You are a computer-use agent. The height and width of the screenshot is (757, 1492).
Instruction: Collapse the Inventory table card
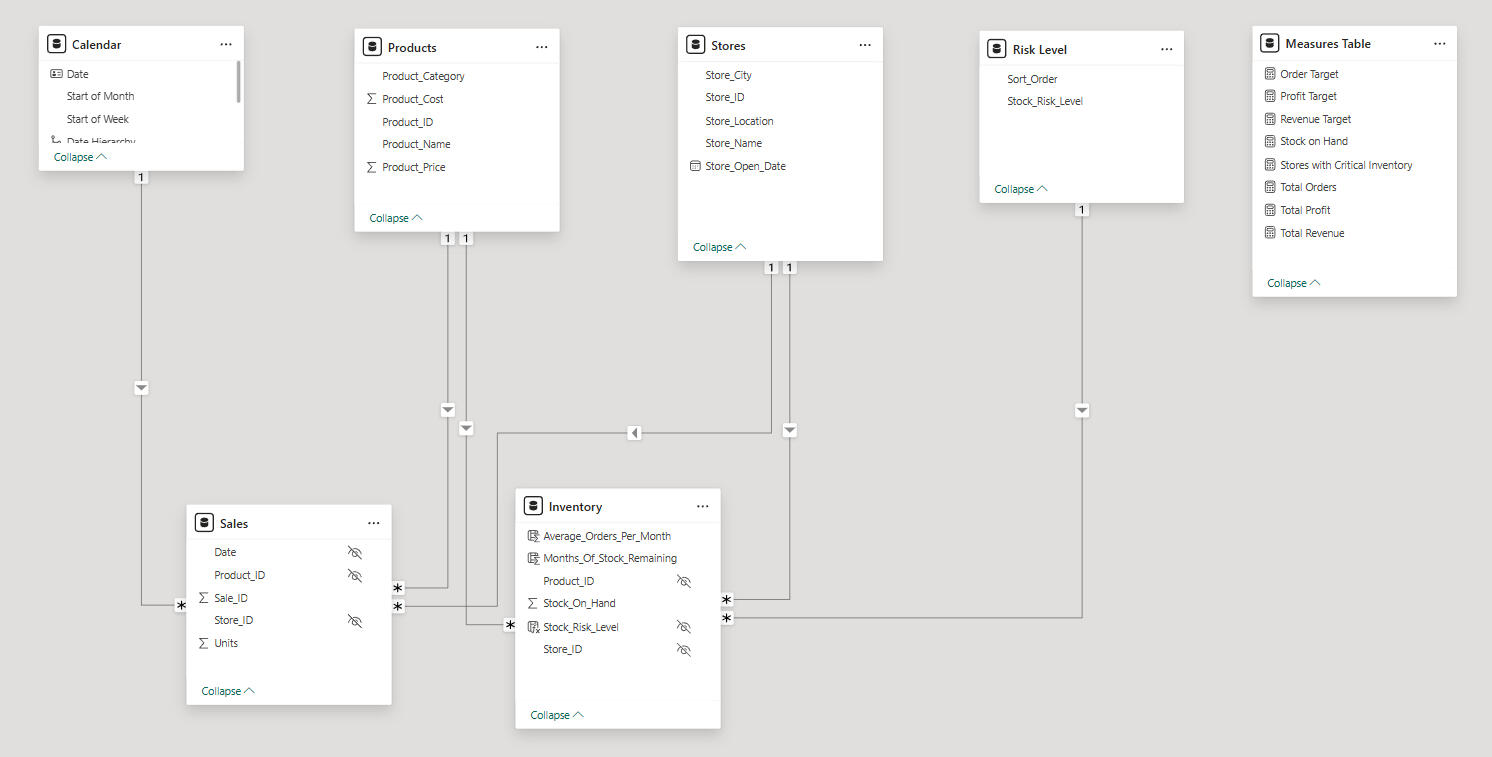[557, 715]
